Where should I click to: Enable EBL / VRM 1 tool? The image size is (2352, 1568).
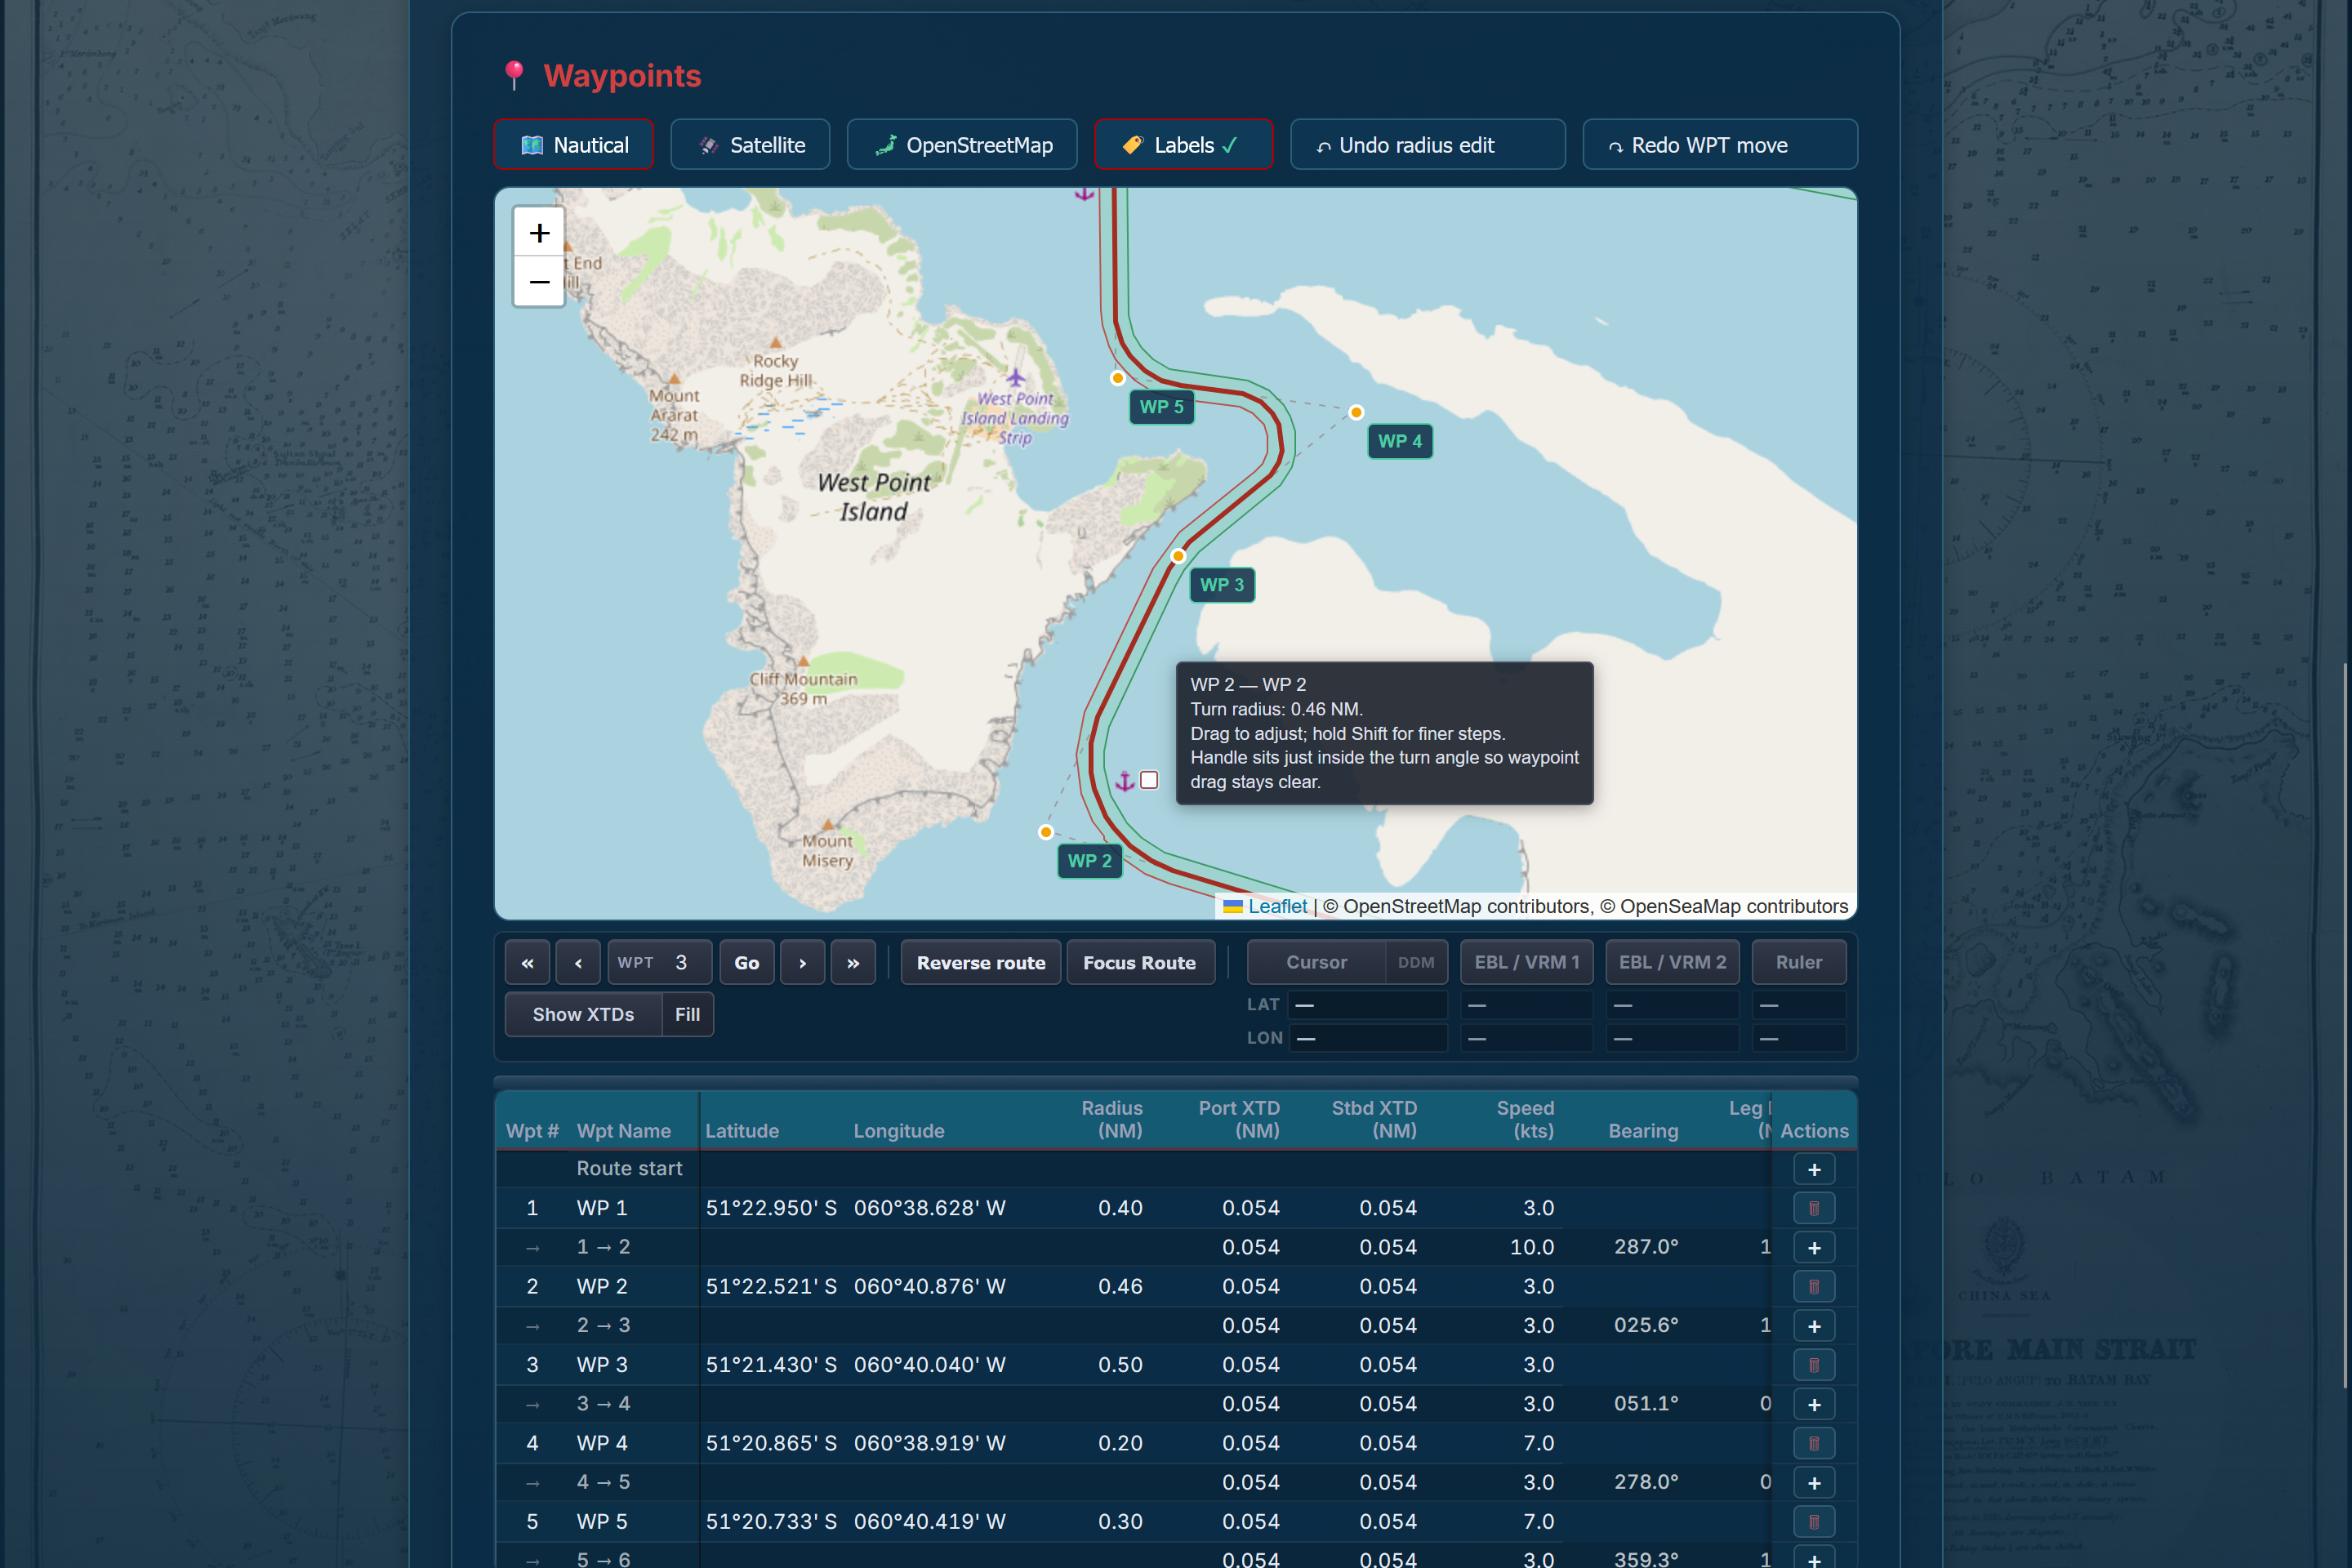pyautogui.click(x=1527, y=962)
